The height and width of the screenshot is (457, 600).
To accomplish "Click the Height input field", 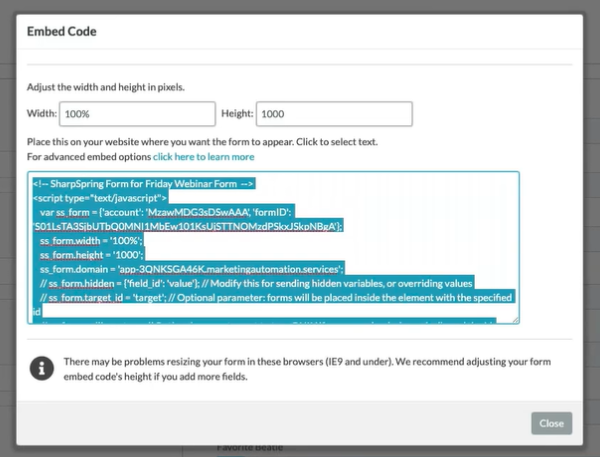I will [x=334, y=114].
